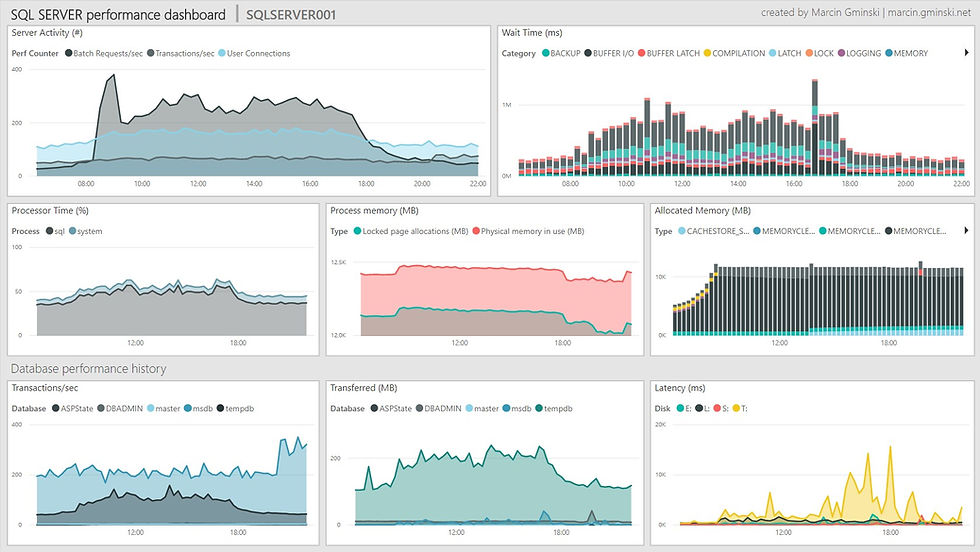Click LOCK wait category legend
Image resolution: width=980 pixels, height=552 pixels.
(x=819, y=53)
